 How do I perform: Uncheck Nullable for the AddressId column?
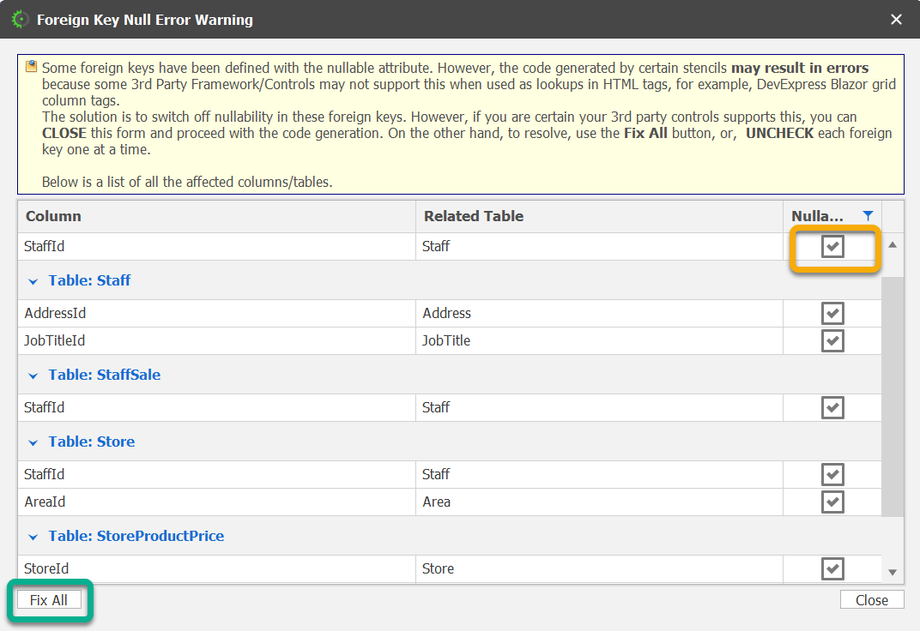click(x=832, y=314)
